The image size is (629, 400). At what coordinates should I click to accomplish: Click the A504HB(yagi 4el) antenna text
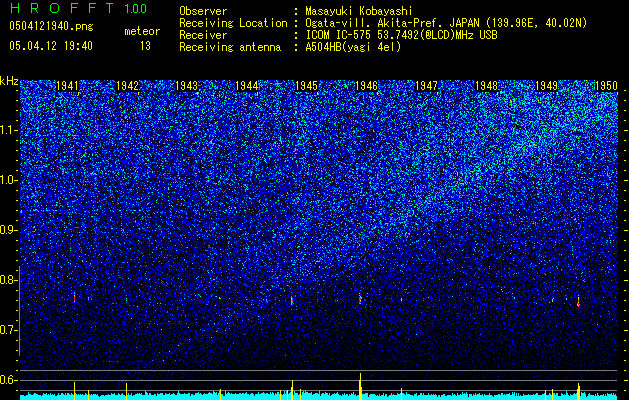point(353,47)
